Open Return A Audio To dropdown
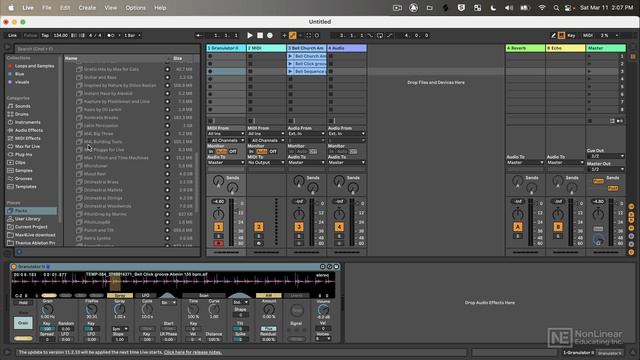640x360 pixels. tap(525, 162)
